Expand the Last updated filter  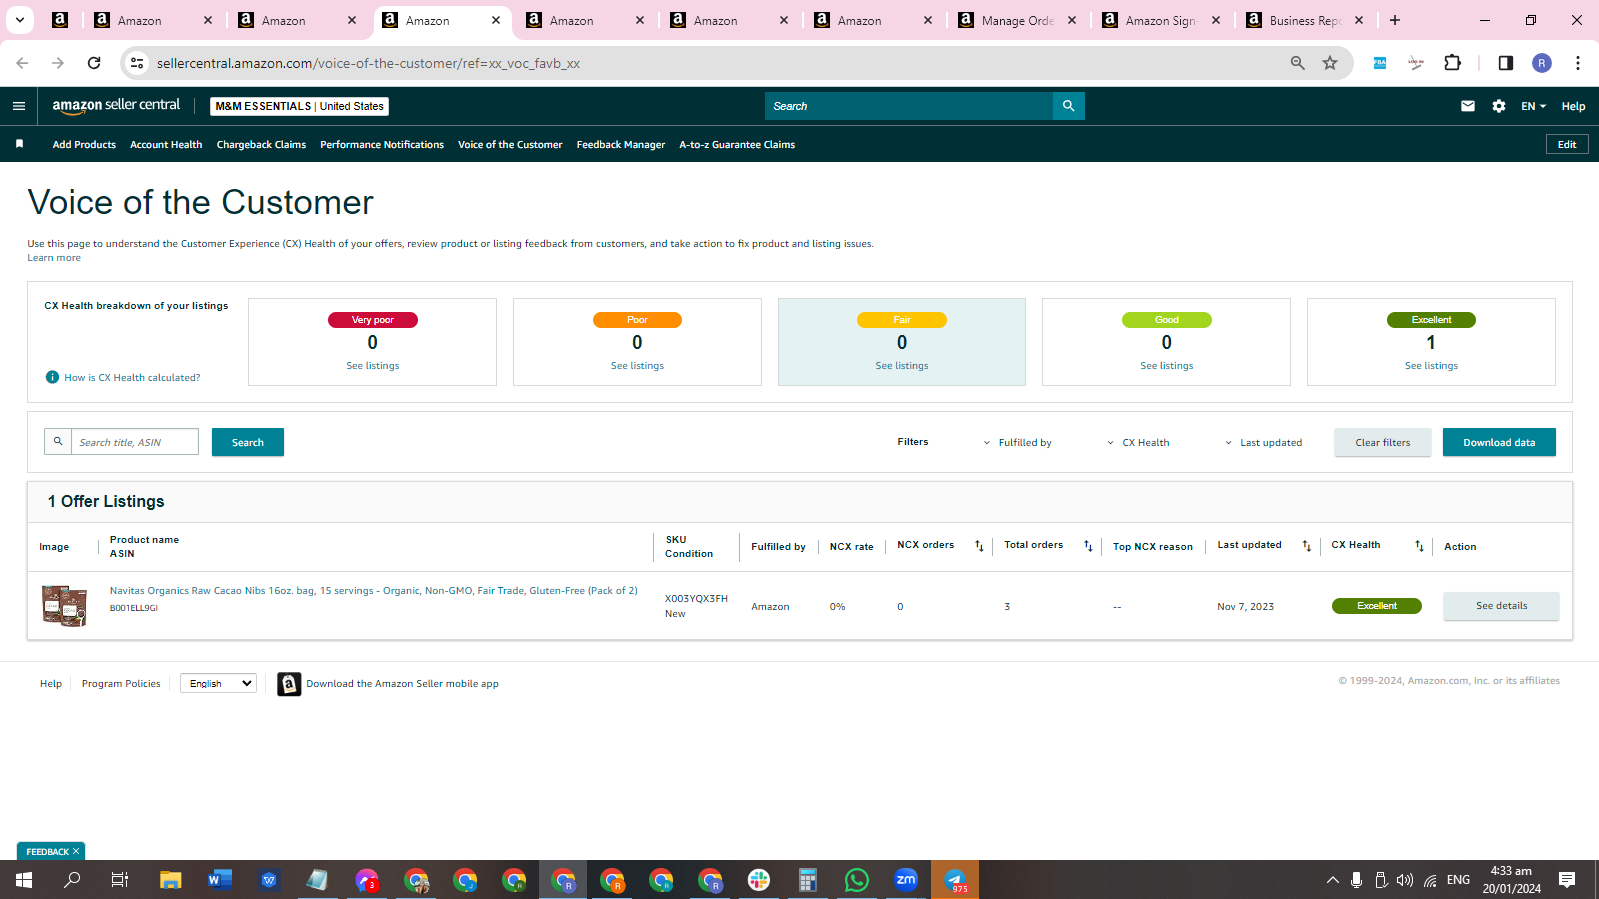[x=1263, y=443]
